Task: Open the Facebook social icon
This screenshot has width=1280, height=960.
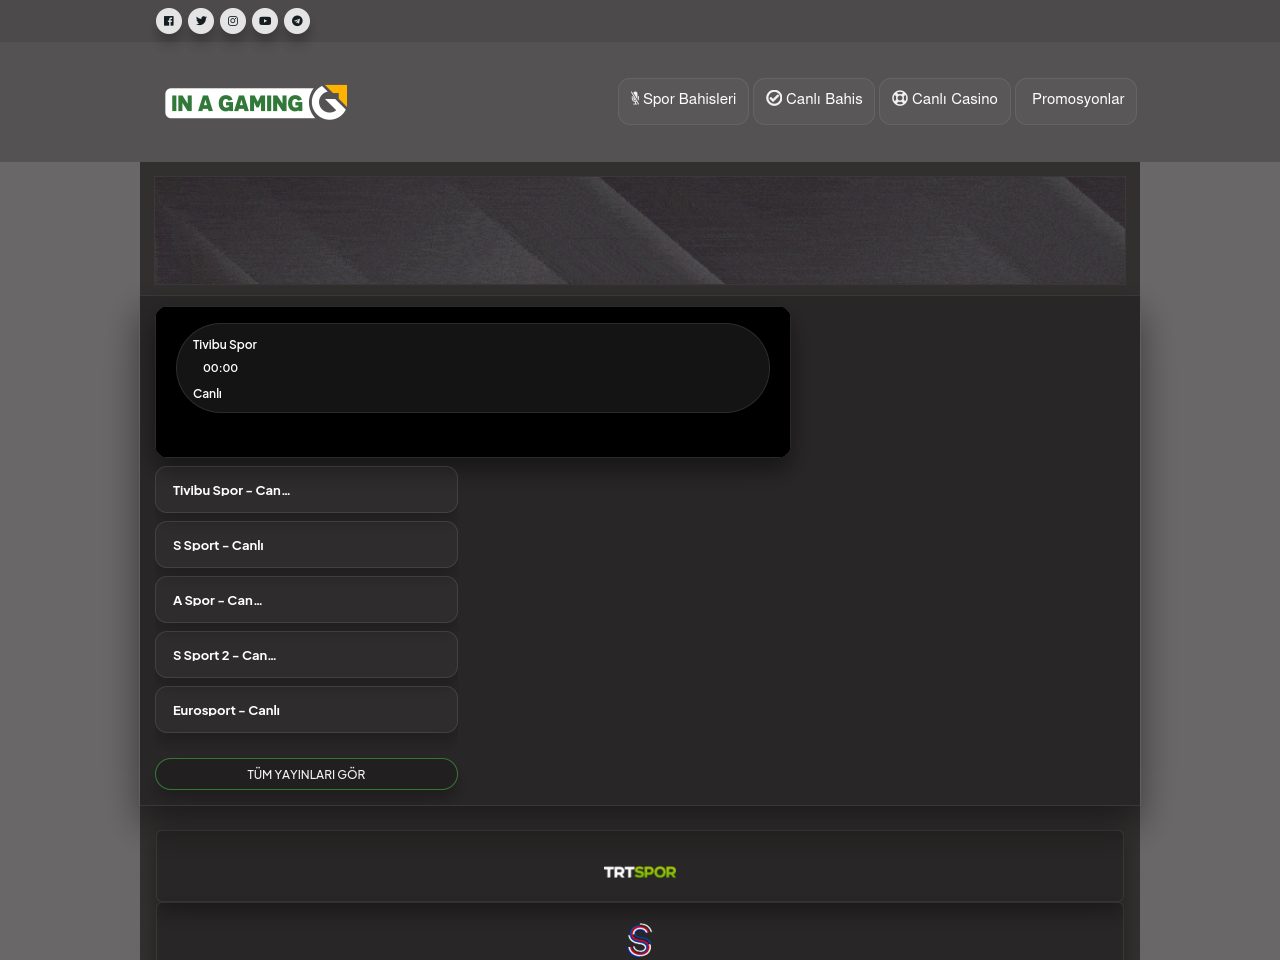Action: [169, 21]
